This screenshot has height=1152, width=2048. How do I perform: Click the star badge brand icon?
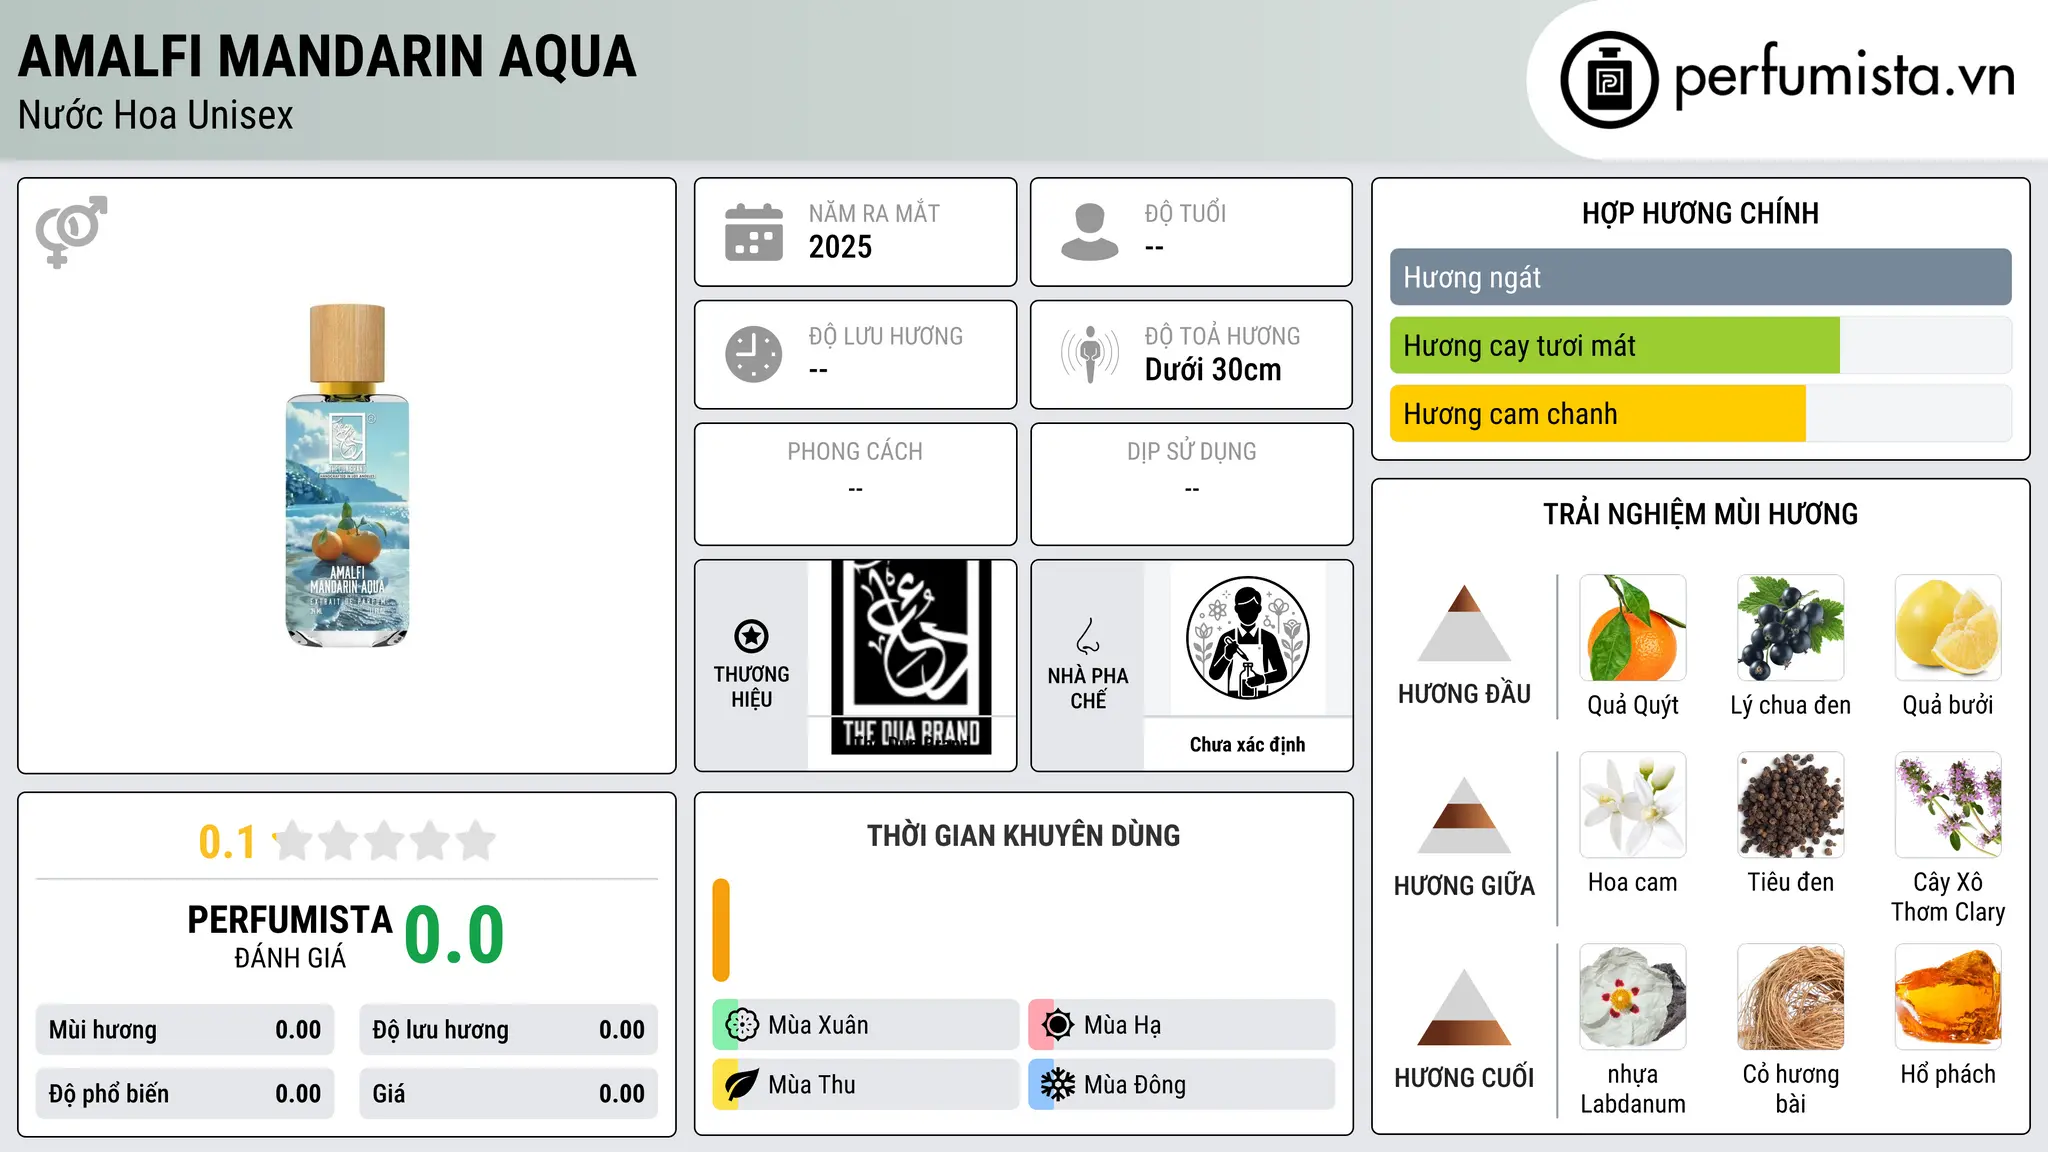[x=751, y=636]
